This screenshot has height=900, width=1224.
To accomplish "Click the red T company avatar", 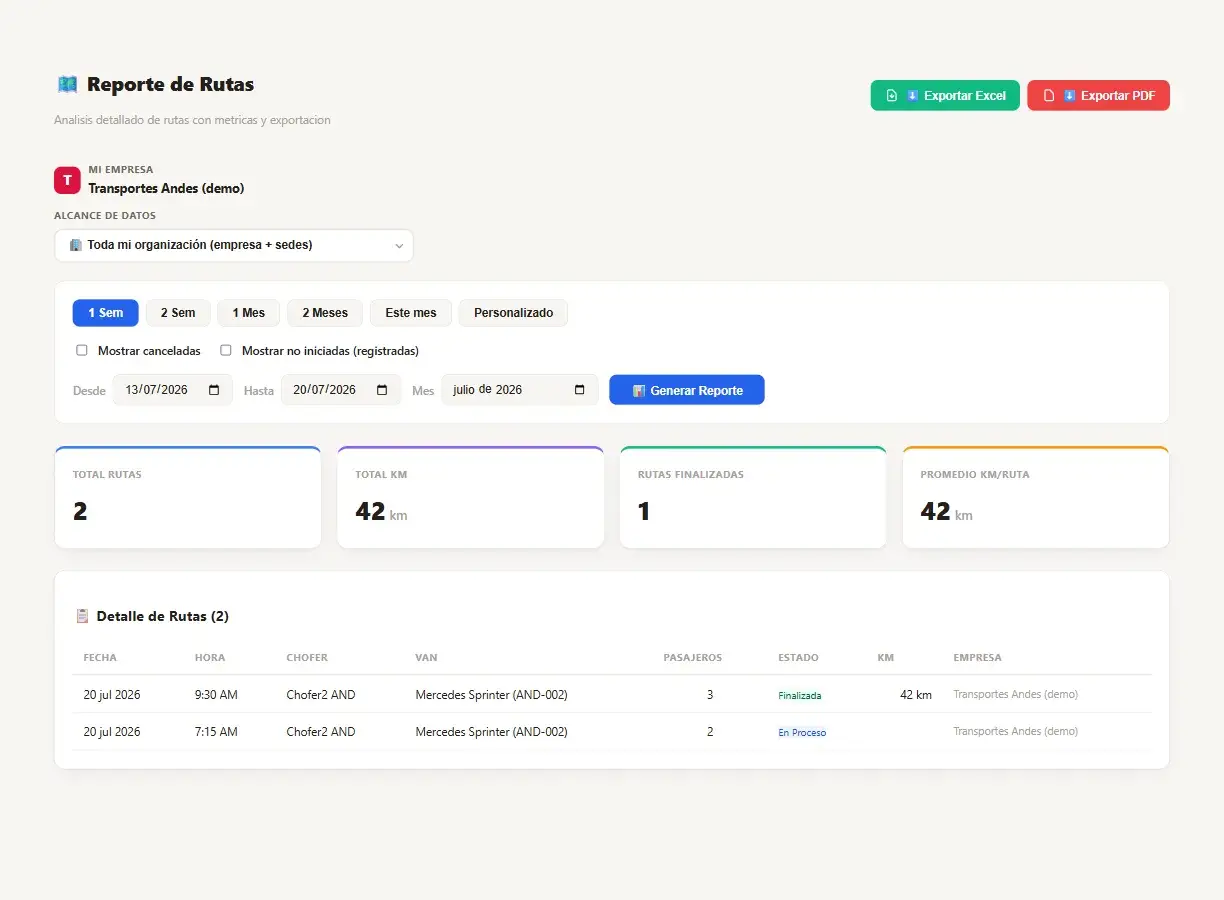I will tap(67, 180).
